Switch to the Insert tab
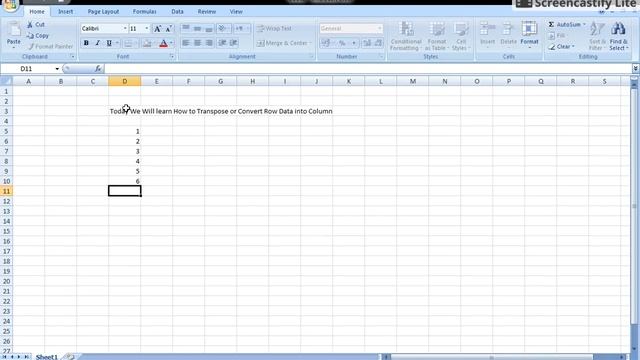The width and height of the screenshot is (640, 360). coord(65,12)
